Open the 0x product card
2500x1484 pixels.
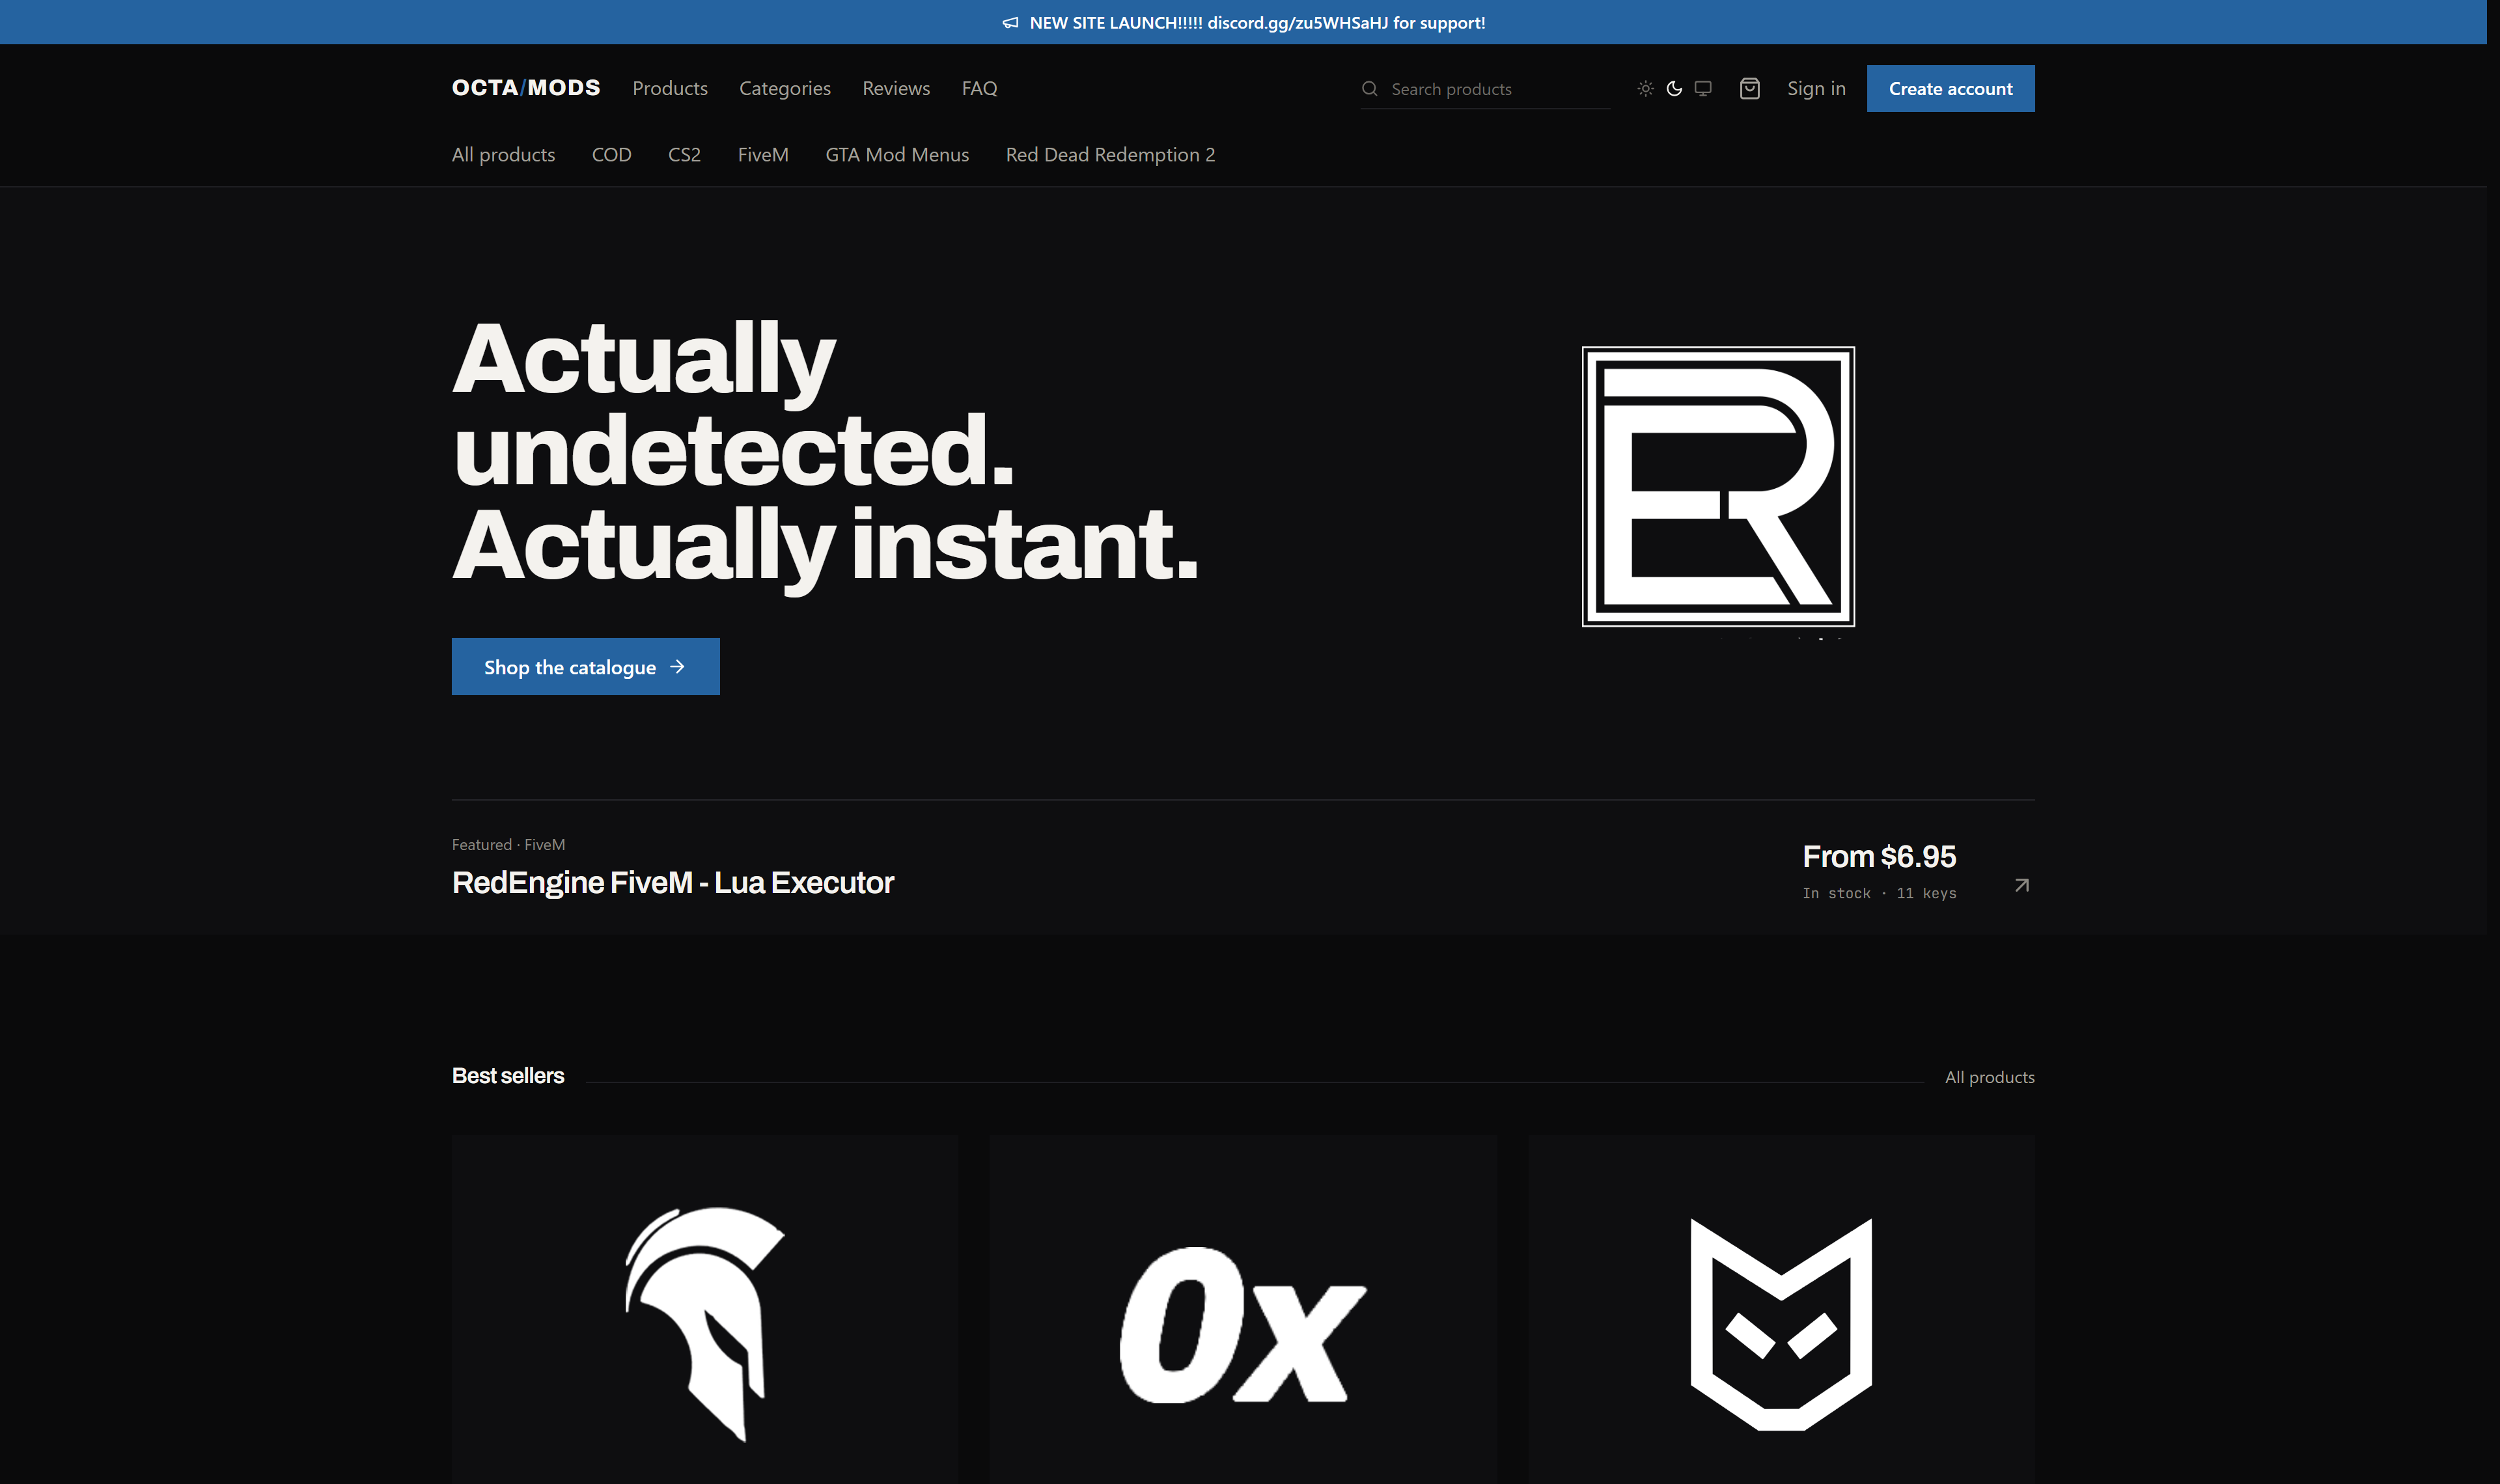[1243, 1309]
